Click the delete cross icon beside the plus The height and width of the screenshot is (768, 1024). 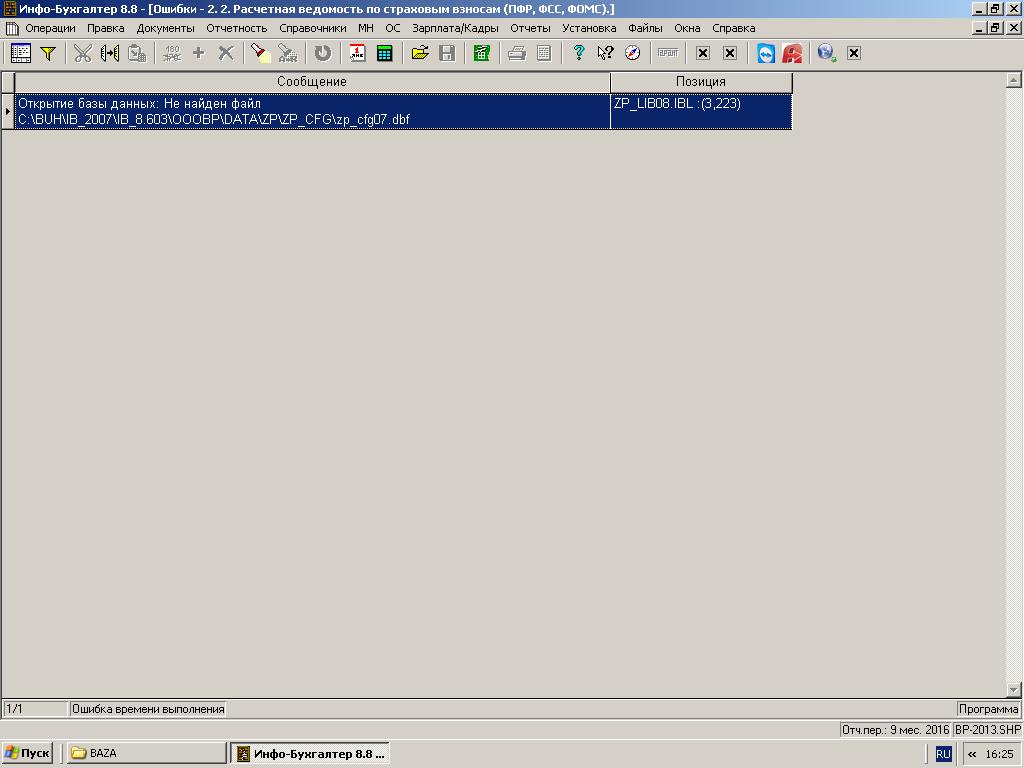226,53
